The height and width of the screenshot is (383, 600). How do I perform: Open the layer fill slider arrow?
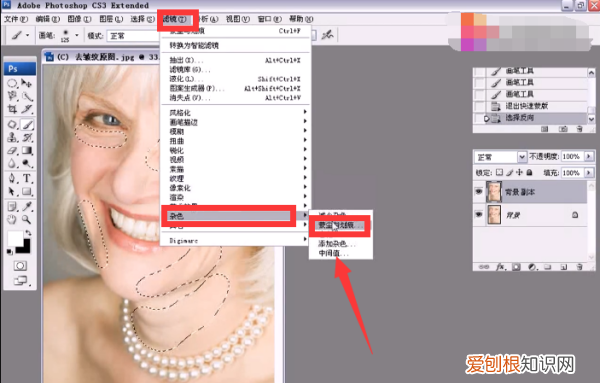point(589,173)
